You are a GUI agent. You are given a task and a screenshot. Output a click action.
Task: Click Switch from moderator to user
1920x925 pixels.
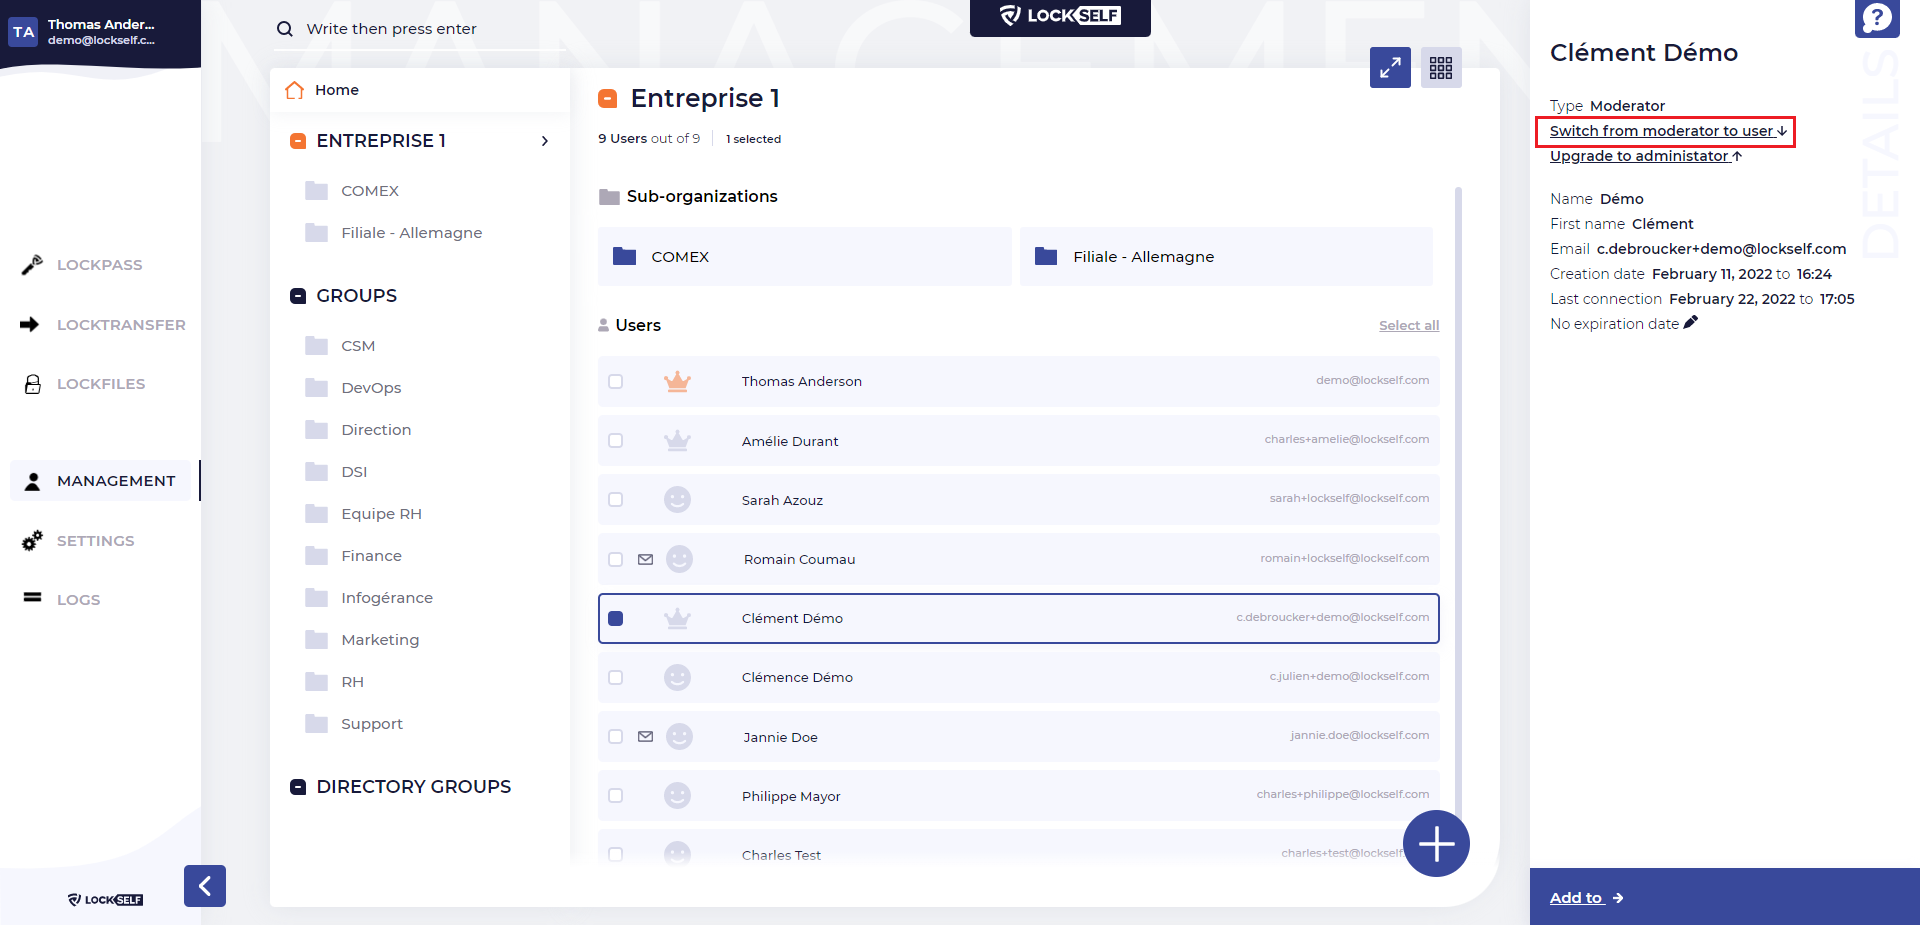(x=1668, y=131)
